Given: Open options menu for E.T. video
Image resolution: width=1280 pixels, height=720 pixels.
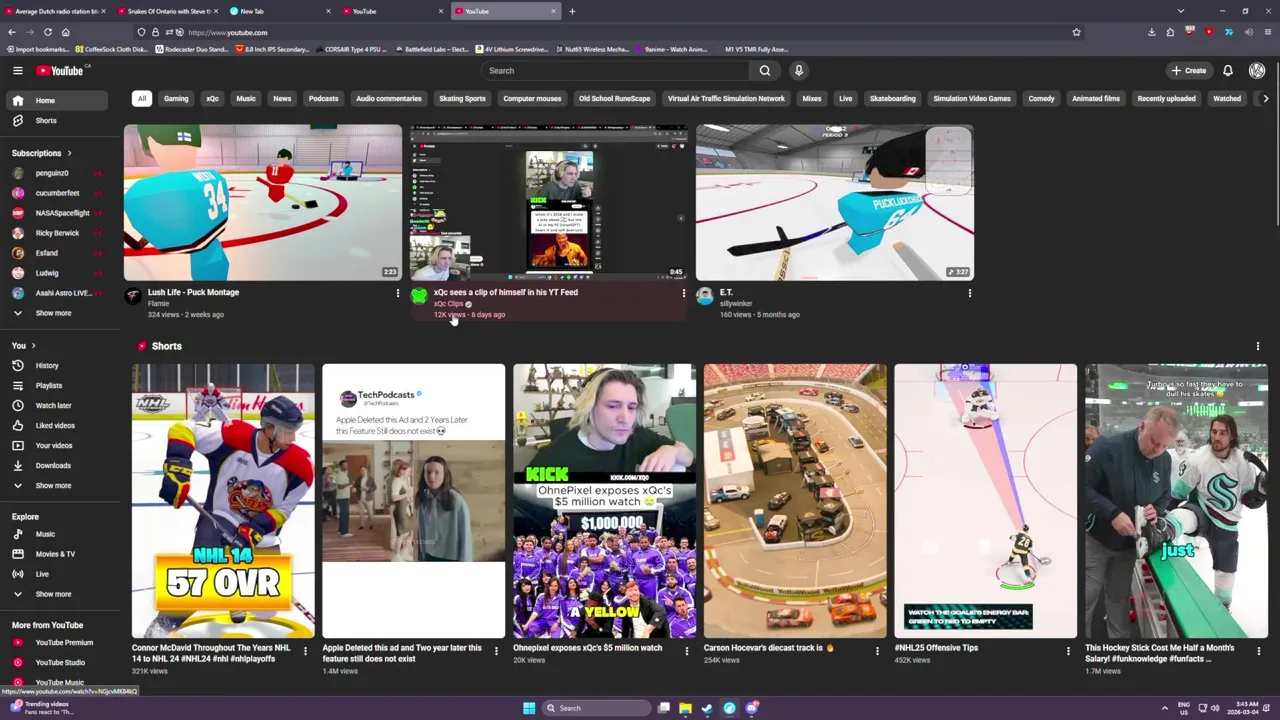Looking at the screenshot, I should click(969, 293).
